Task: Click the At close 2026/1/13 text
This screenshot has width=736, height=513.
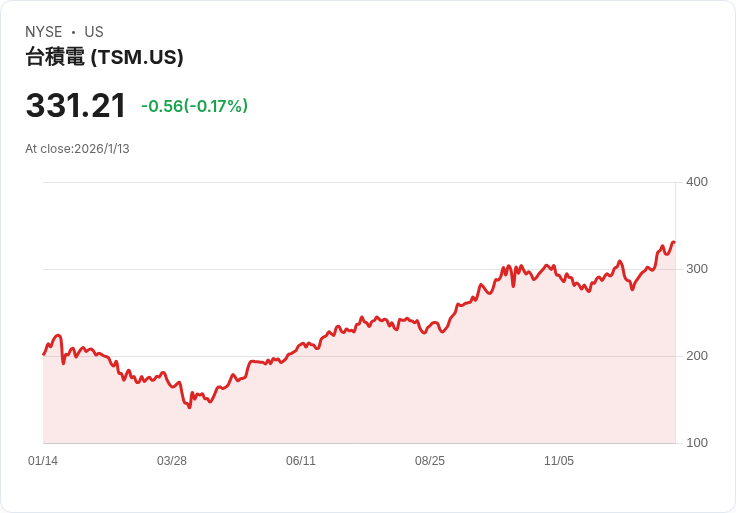Action: (x=77, y=149)
